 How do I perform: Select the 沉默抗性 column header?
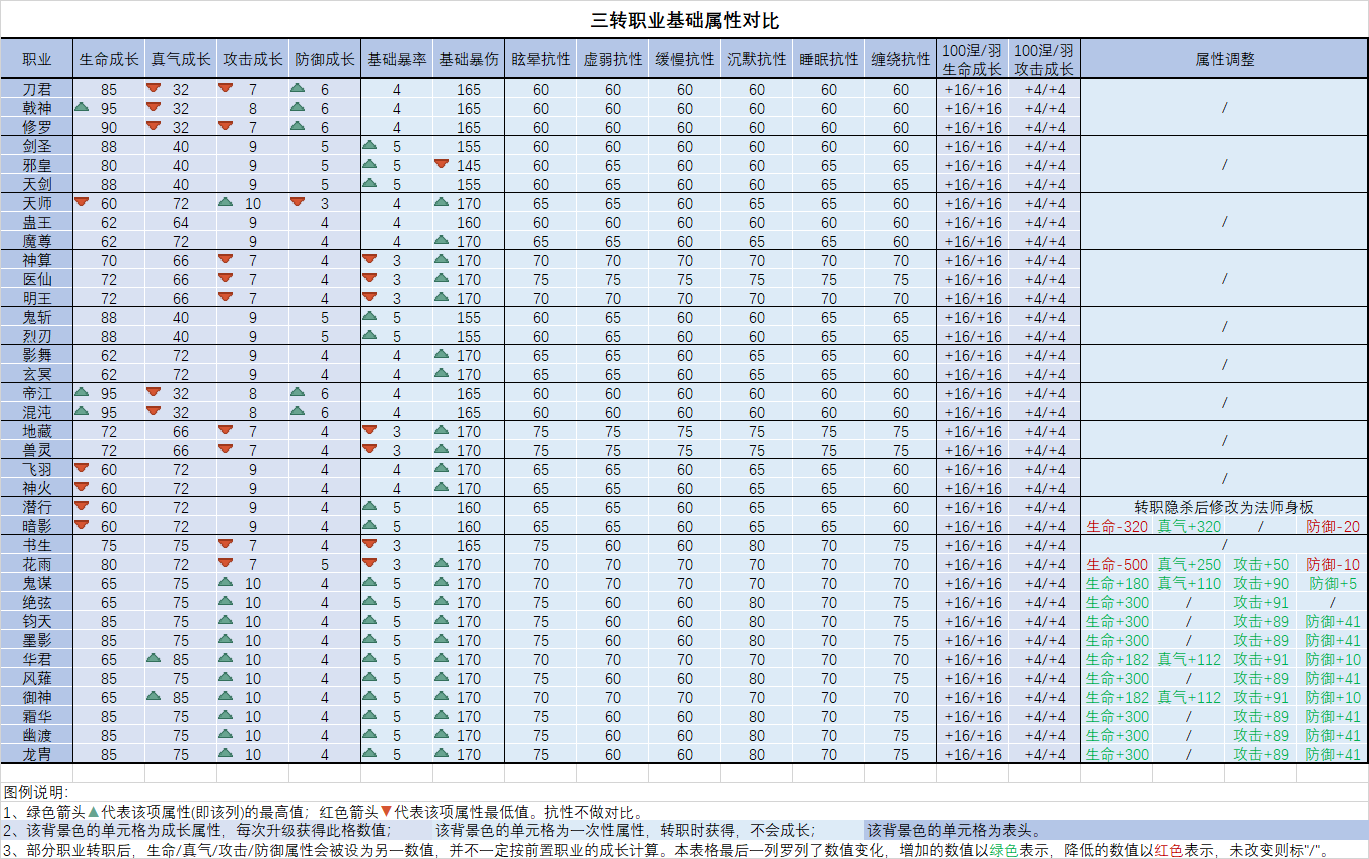757,59
